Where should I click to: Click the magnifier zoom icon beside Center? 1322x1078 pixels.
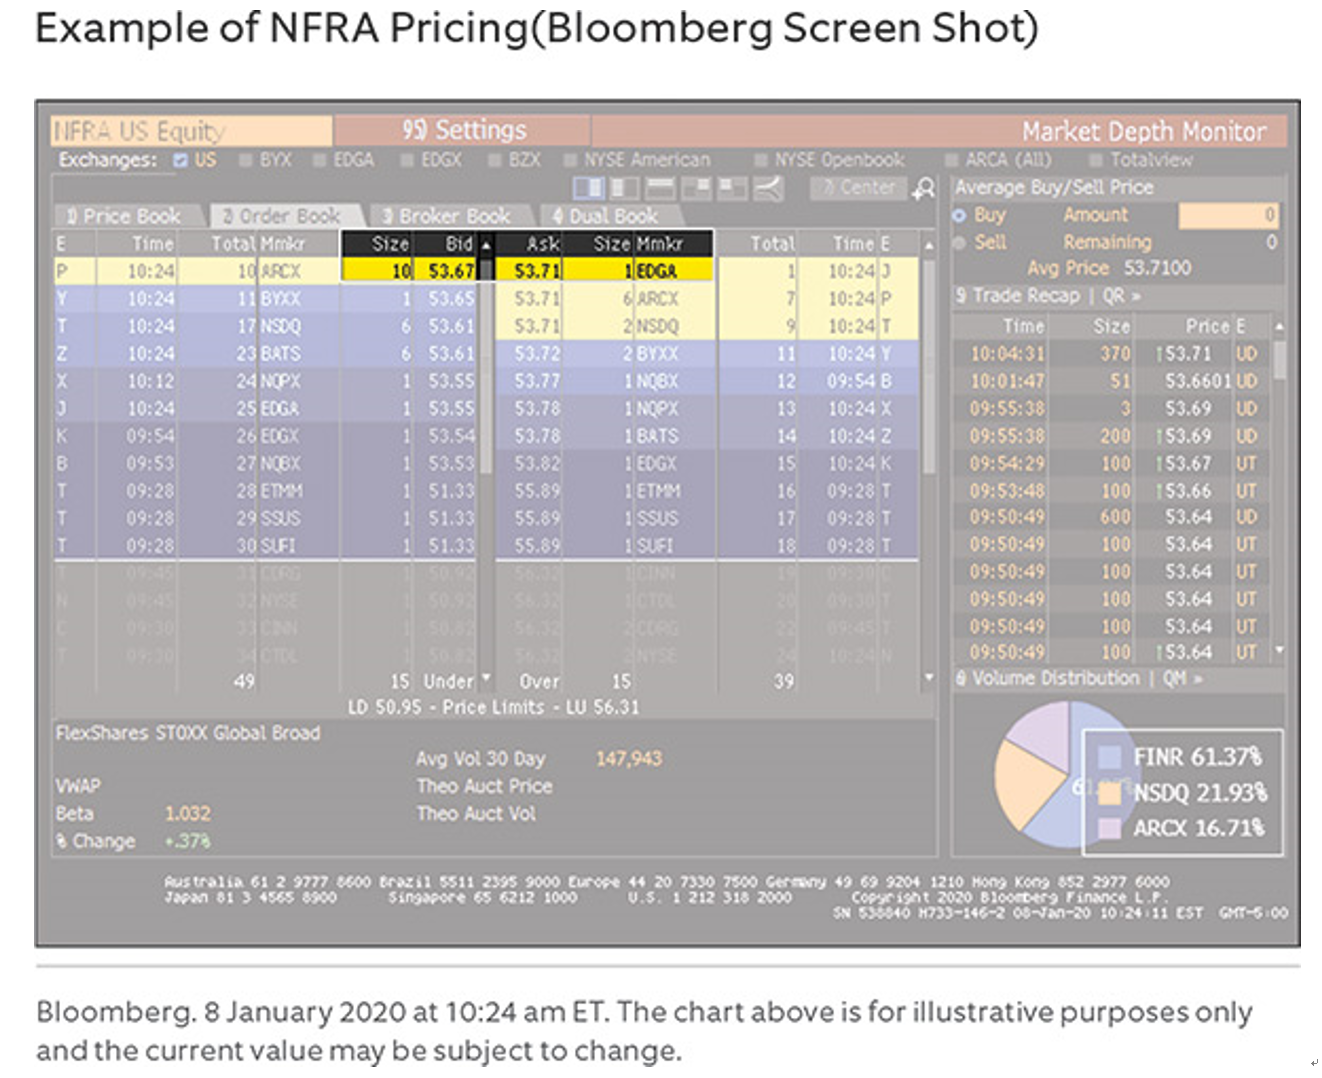[x=924, y=188]
